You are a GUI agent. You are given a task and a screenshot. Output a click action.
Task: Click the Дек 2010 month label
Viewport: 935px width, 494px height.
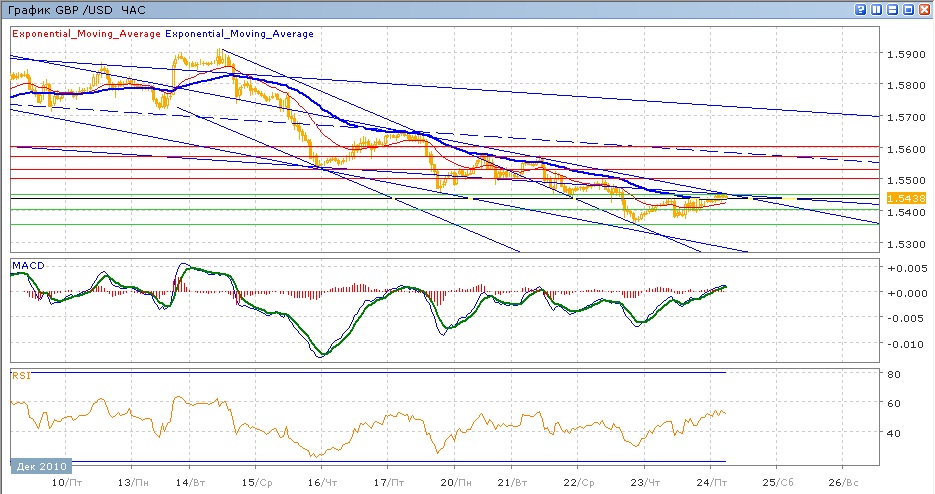40,467
